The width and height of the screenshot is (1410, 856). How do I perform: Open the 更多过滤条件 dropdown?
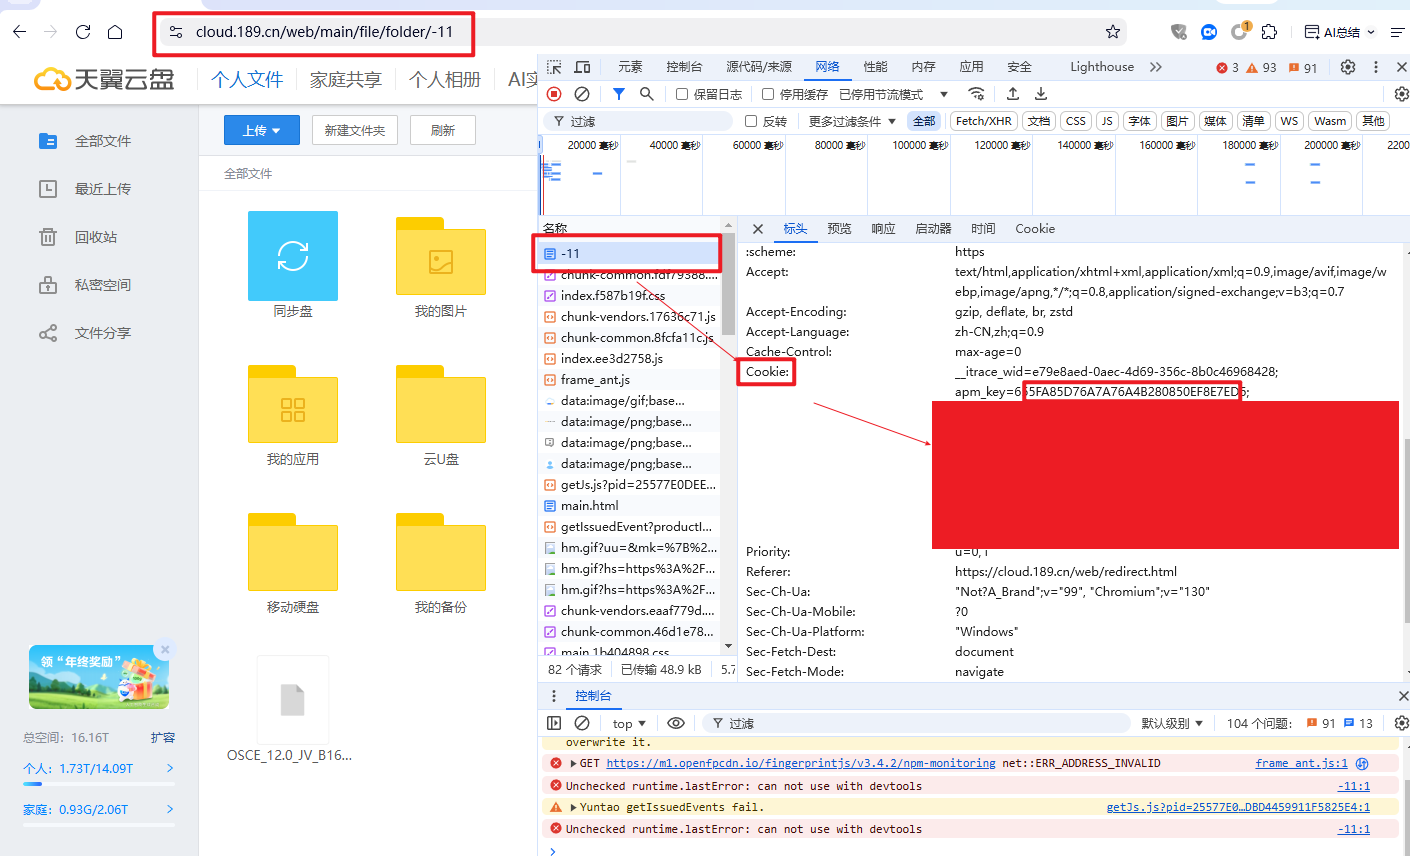tap(852, 121)
